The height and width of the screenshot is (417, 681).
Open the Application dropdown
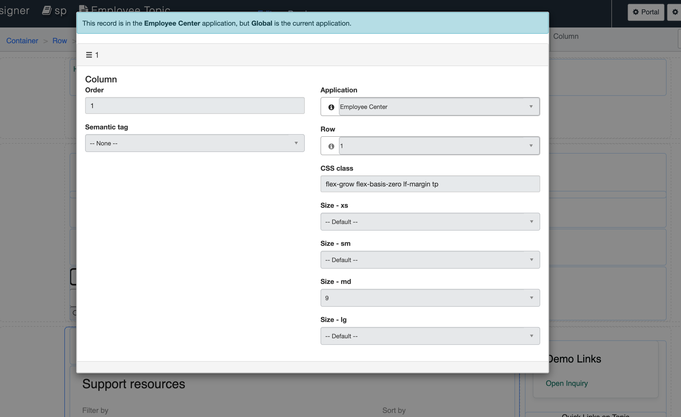click(439, 107)
